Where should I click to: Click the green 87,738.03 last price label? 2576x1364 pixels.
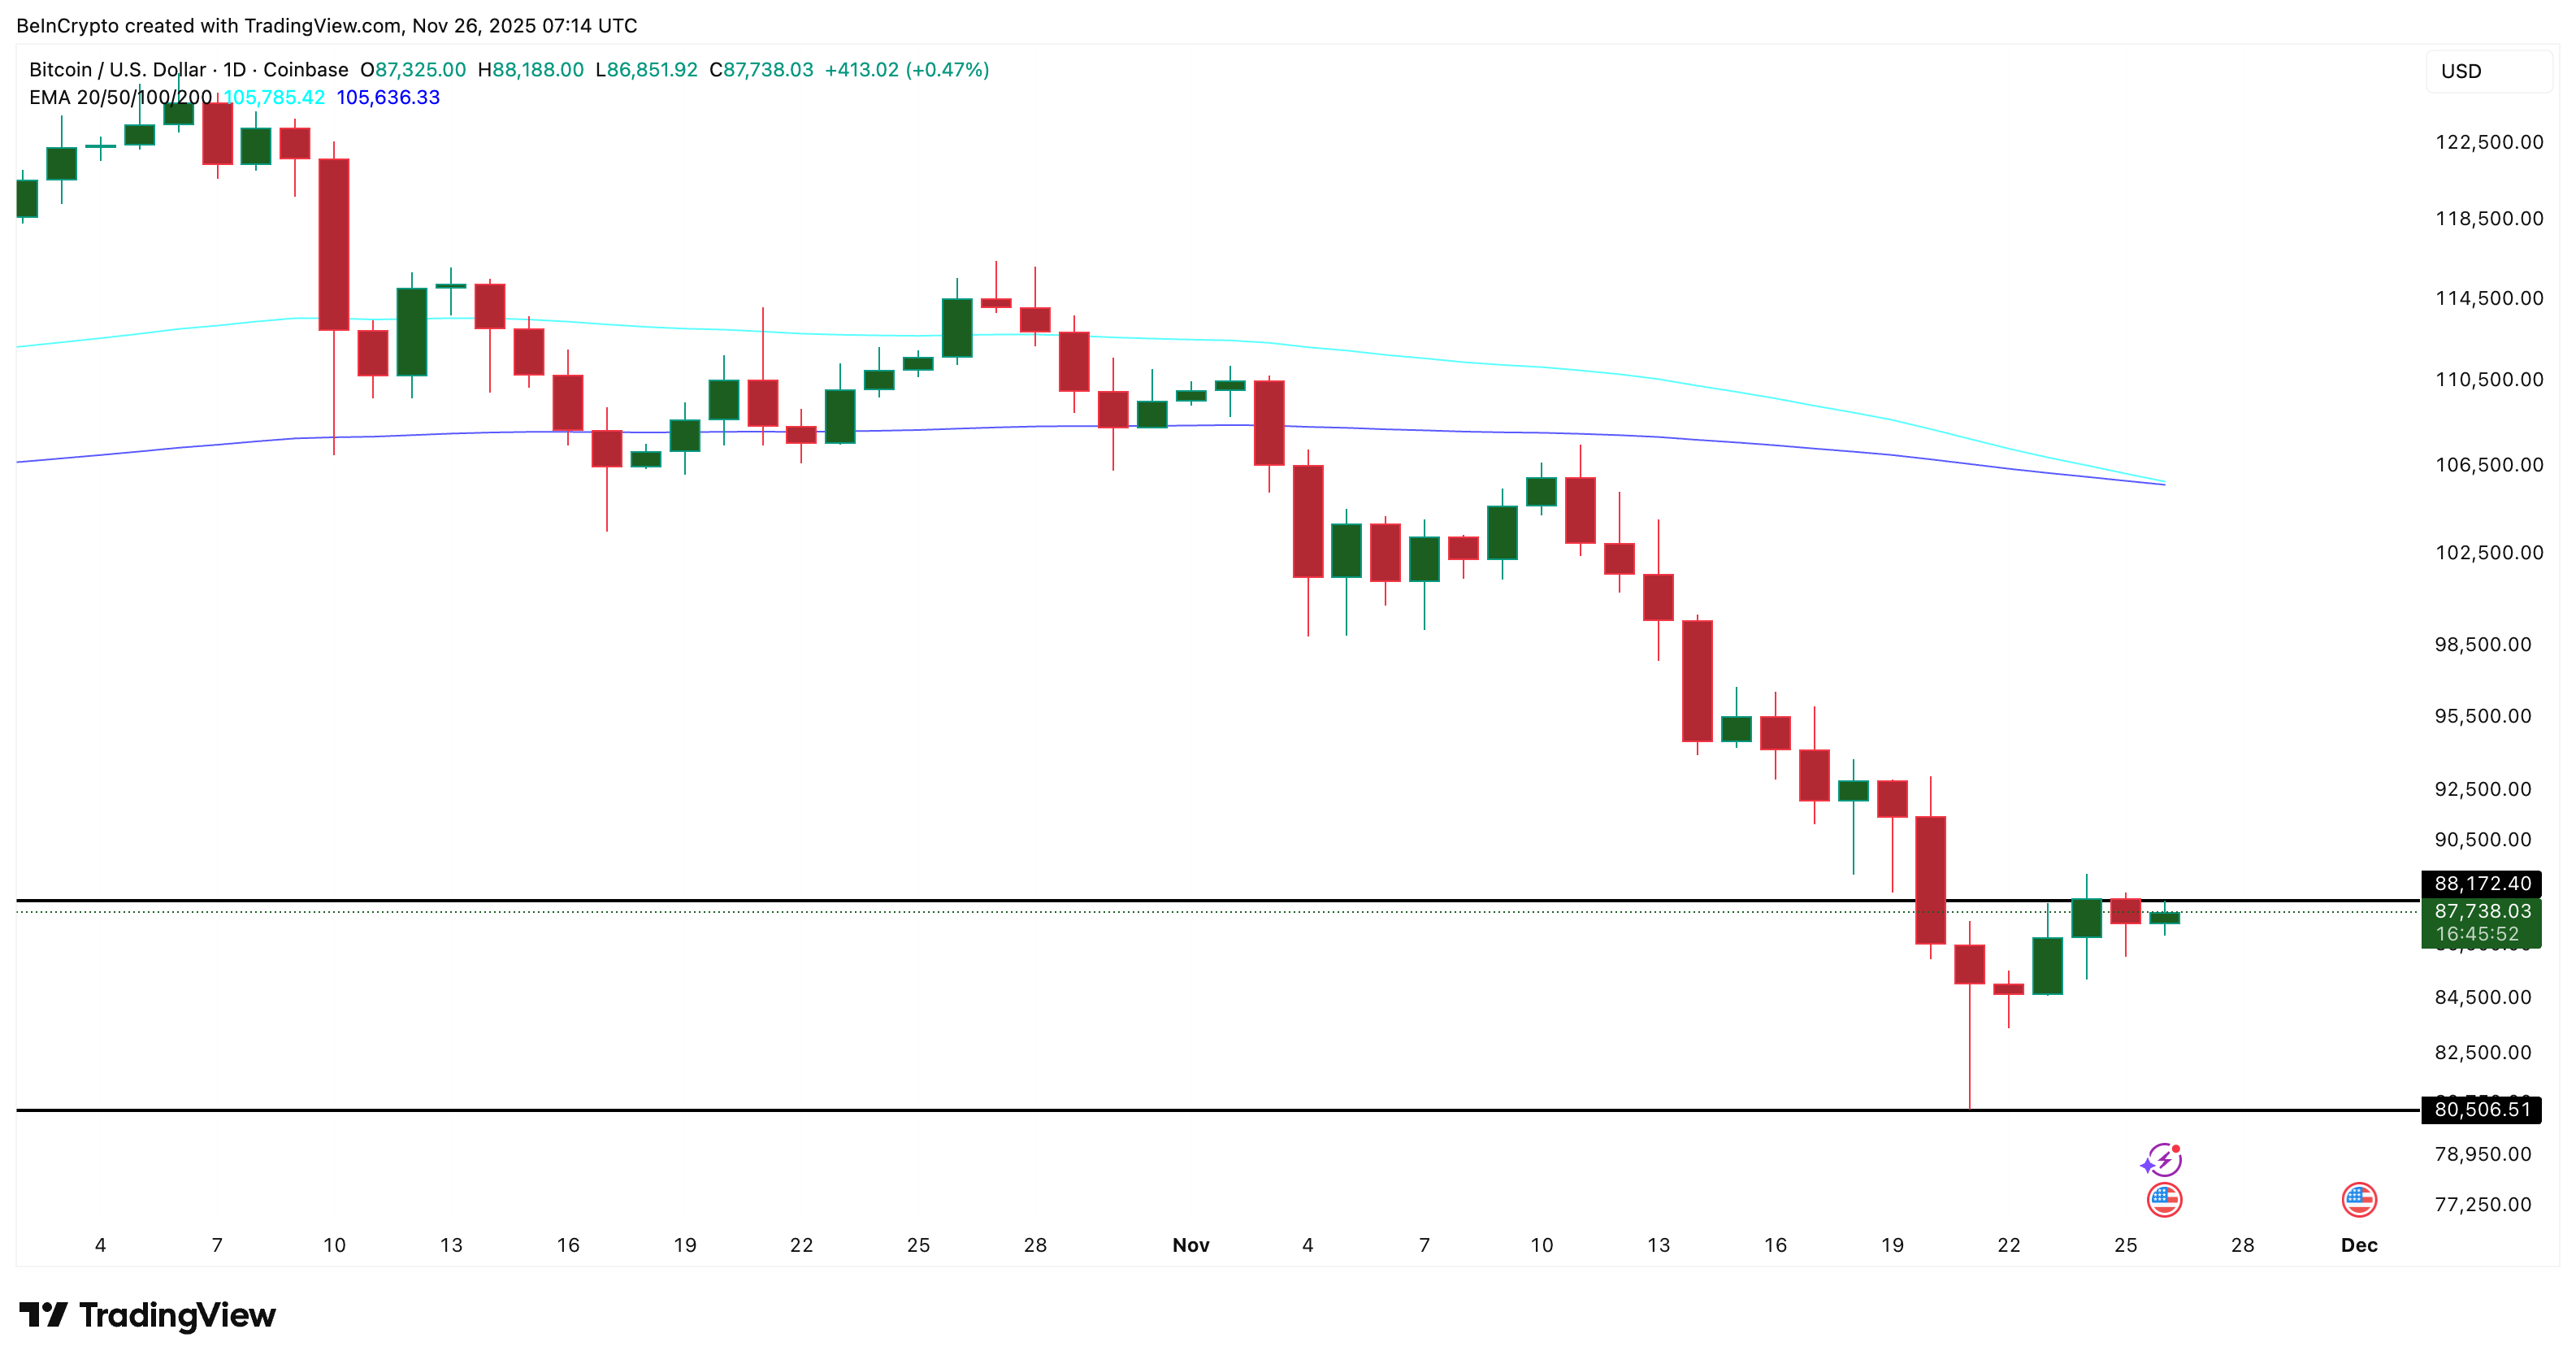[2484, 911]
